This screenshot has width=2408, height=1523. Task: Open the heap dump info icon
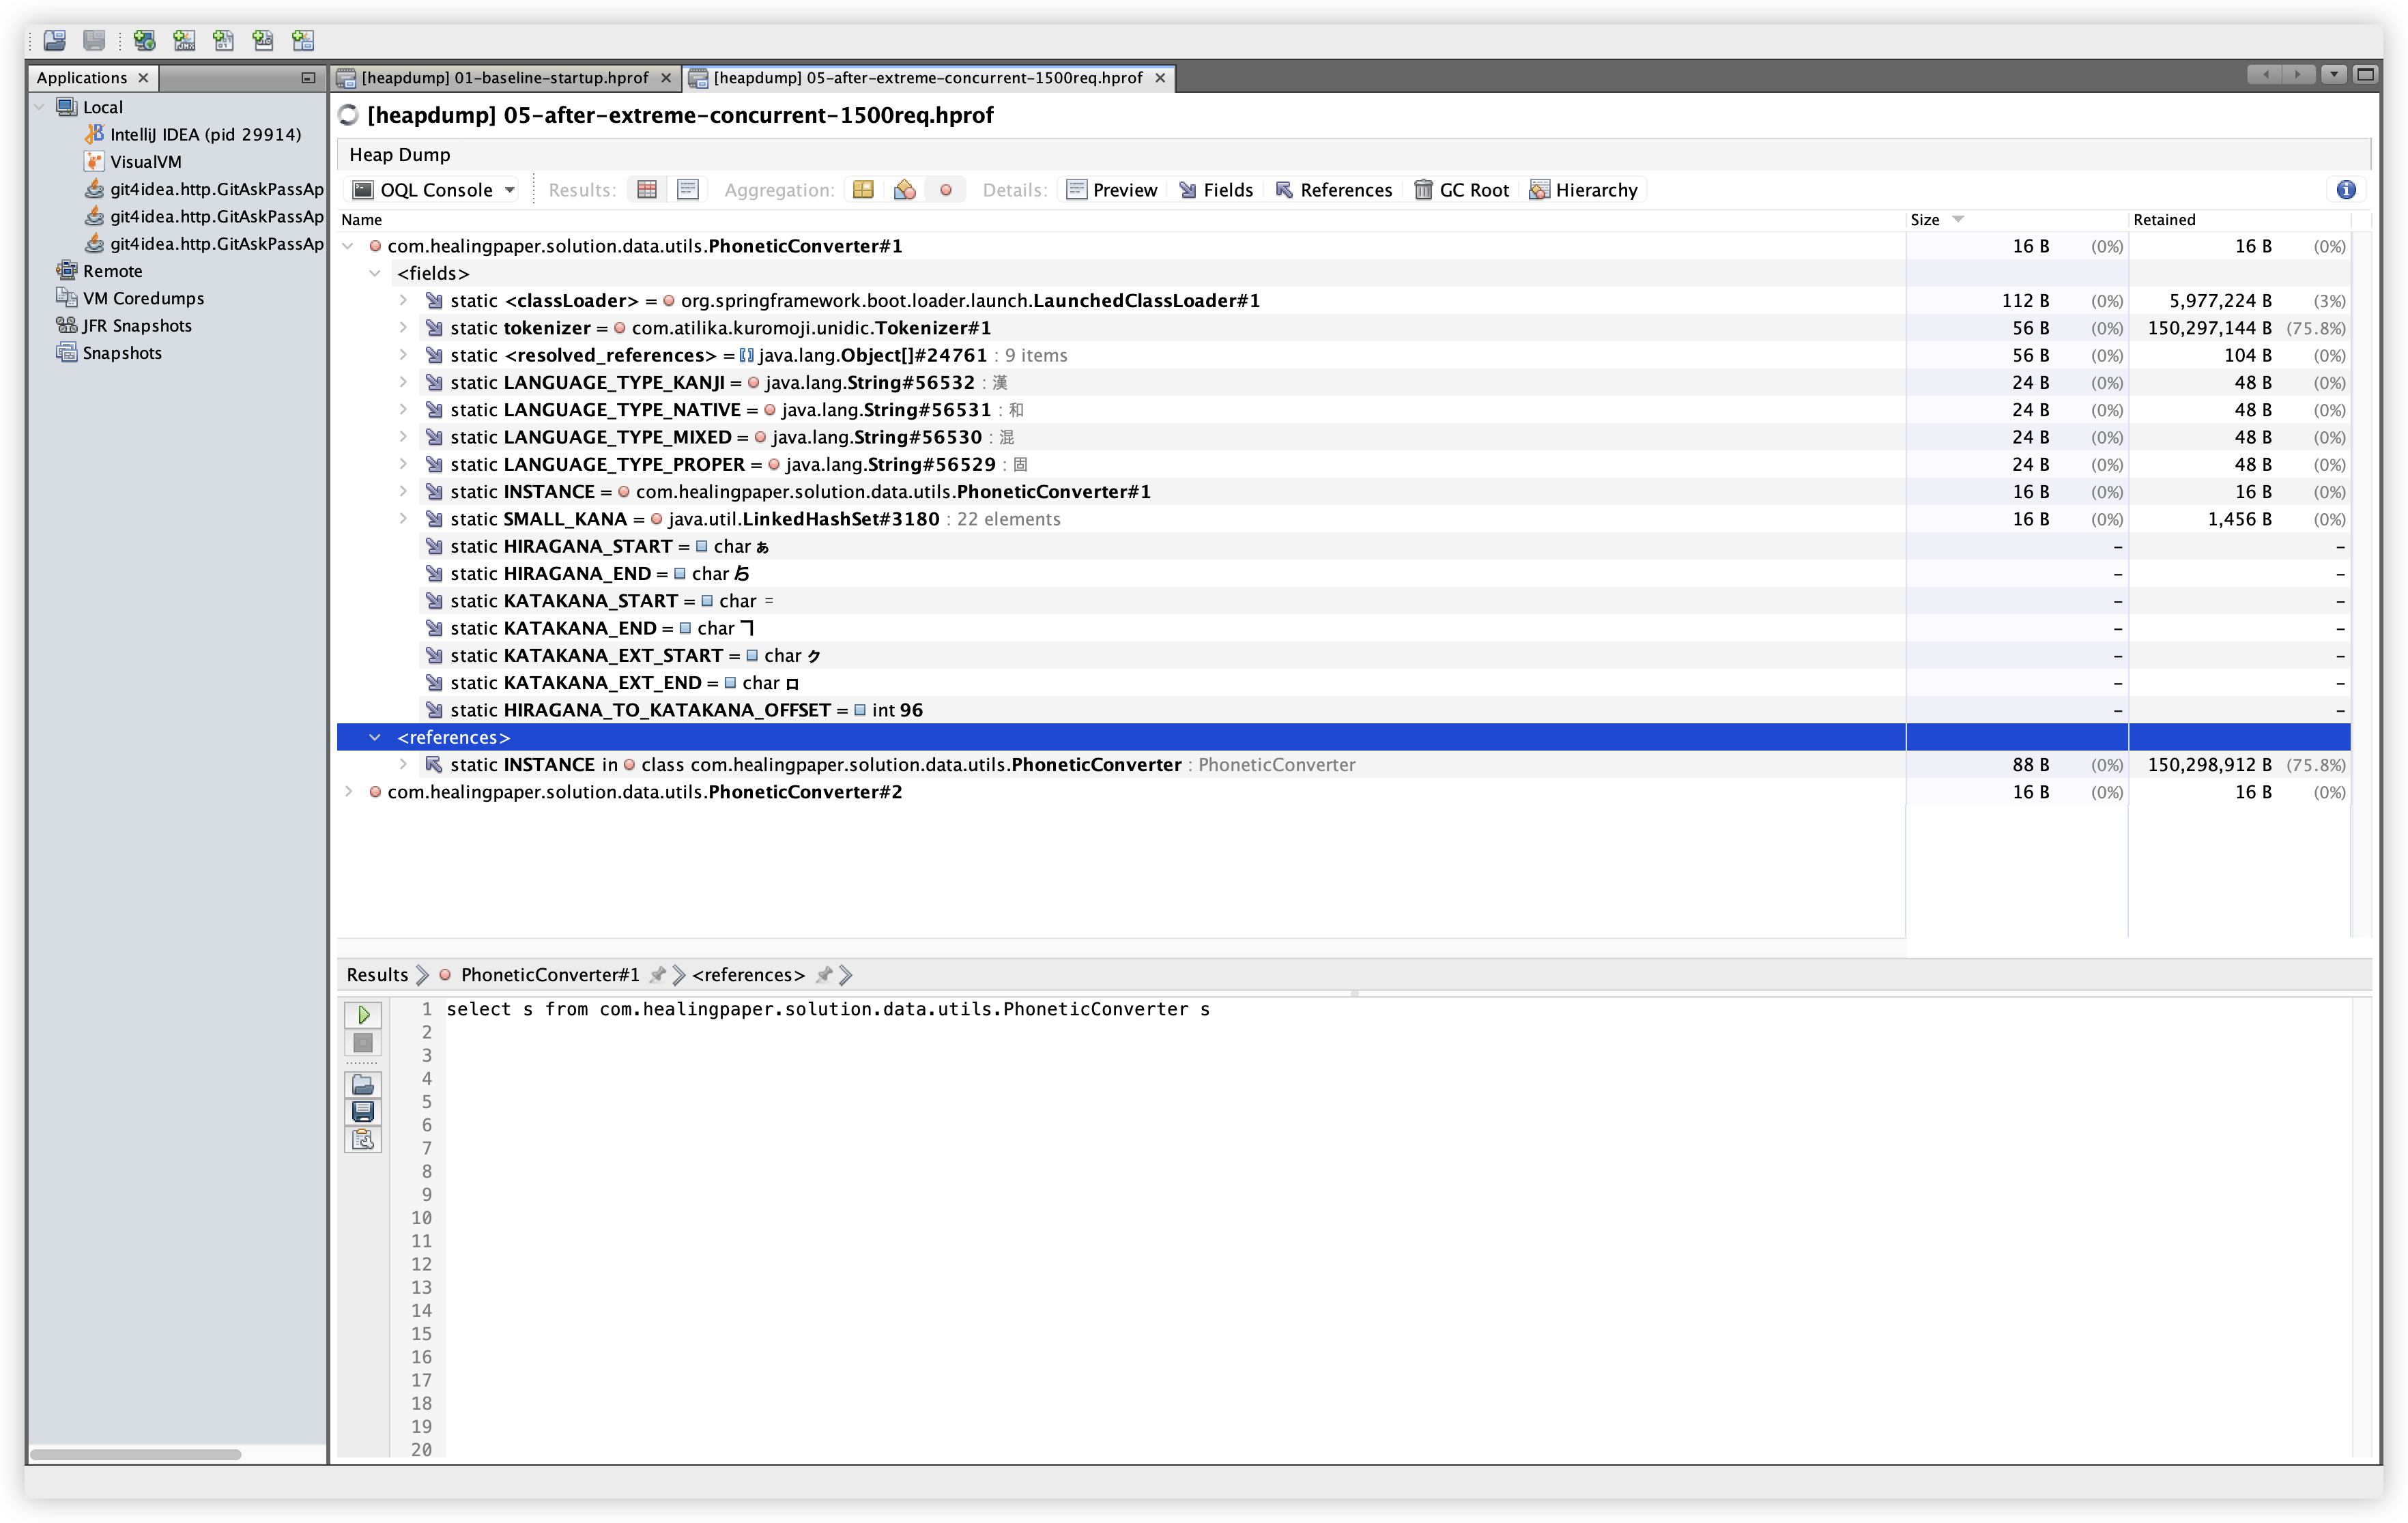pos(2346,190)
